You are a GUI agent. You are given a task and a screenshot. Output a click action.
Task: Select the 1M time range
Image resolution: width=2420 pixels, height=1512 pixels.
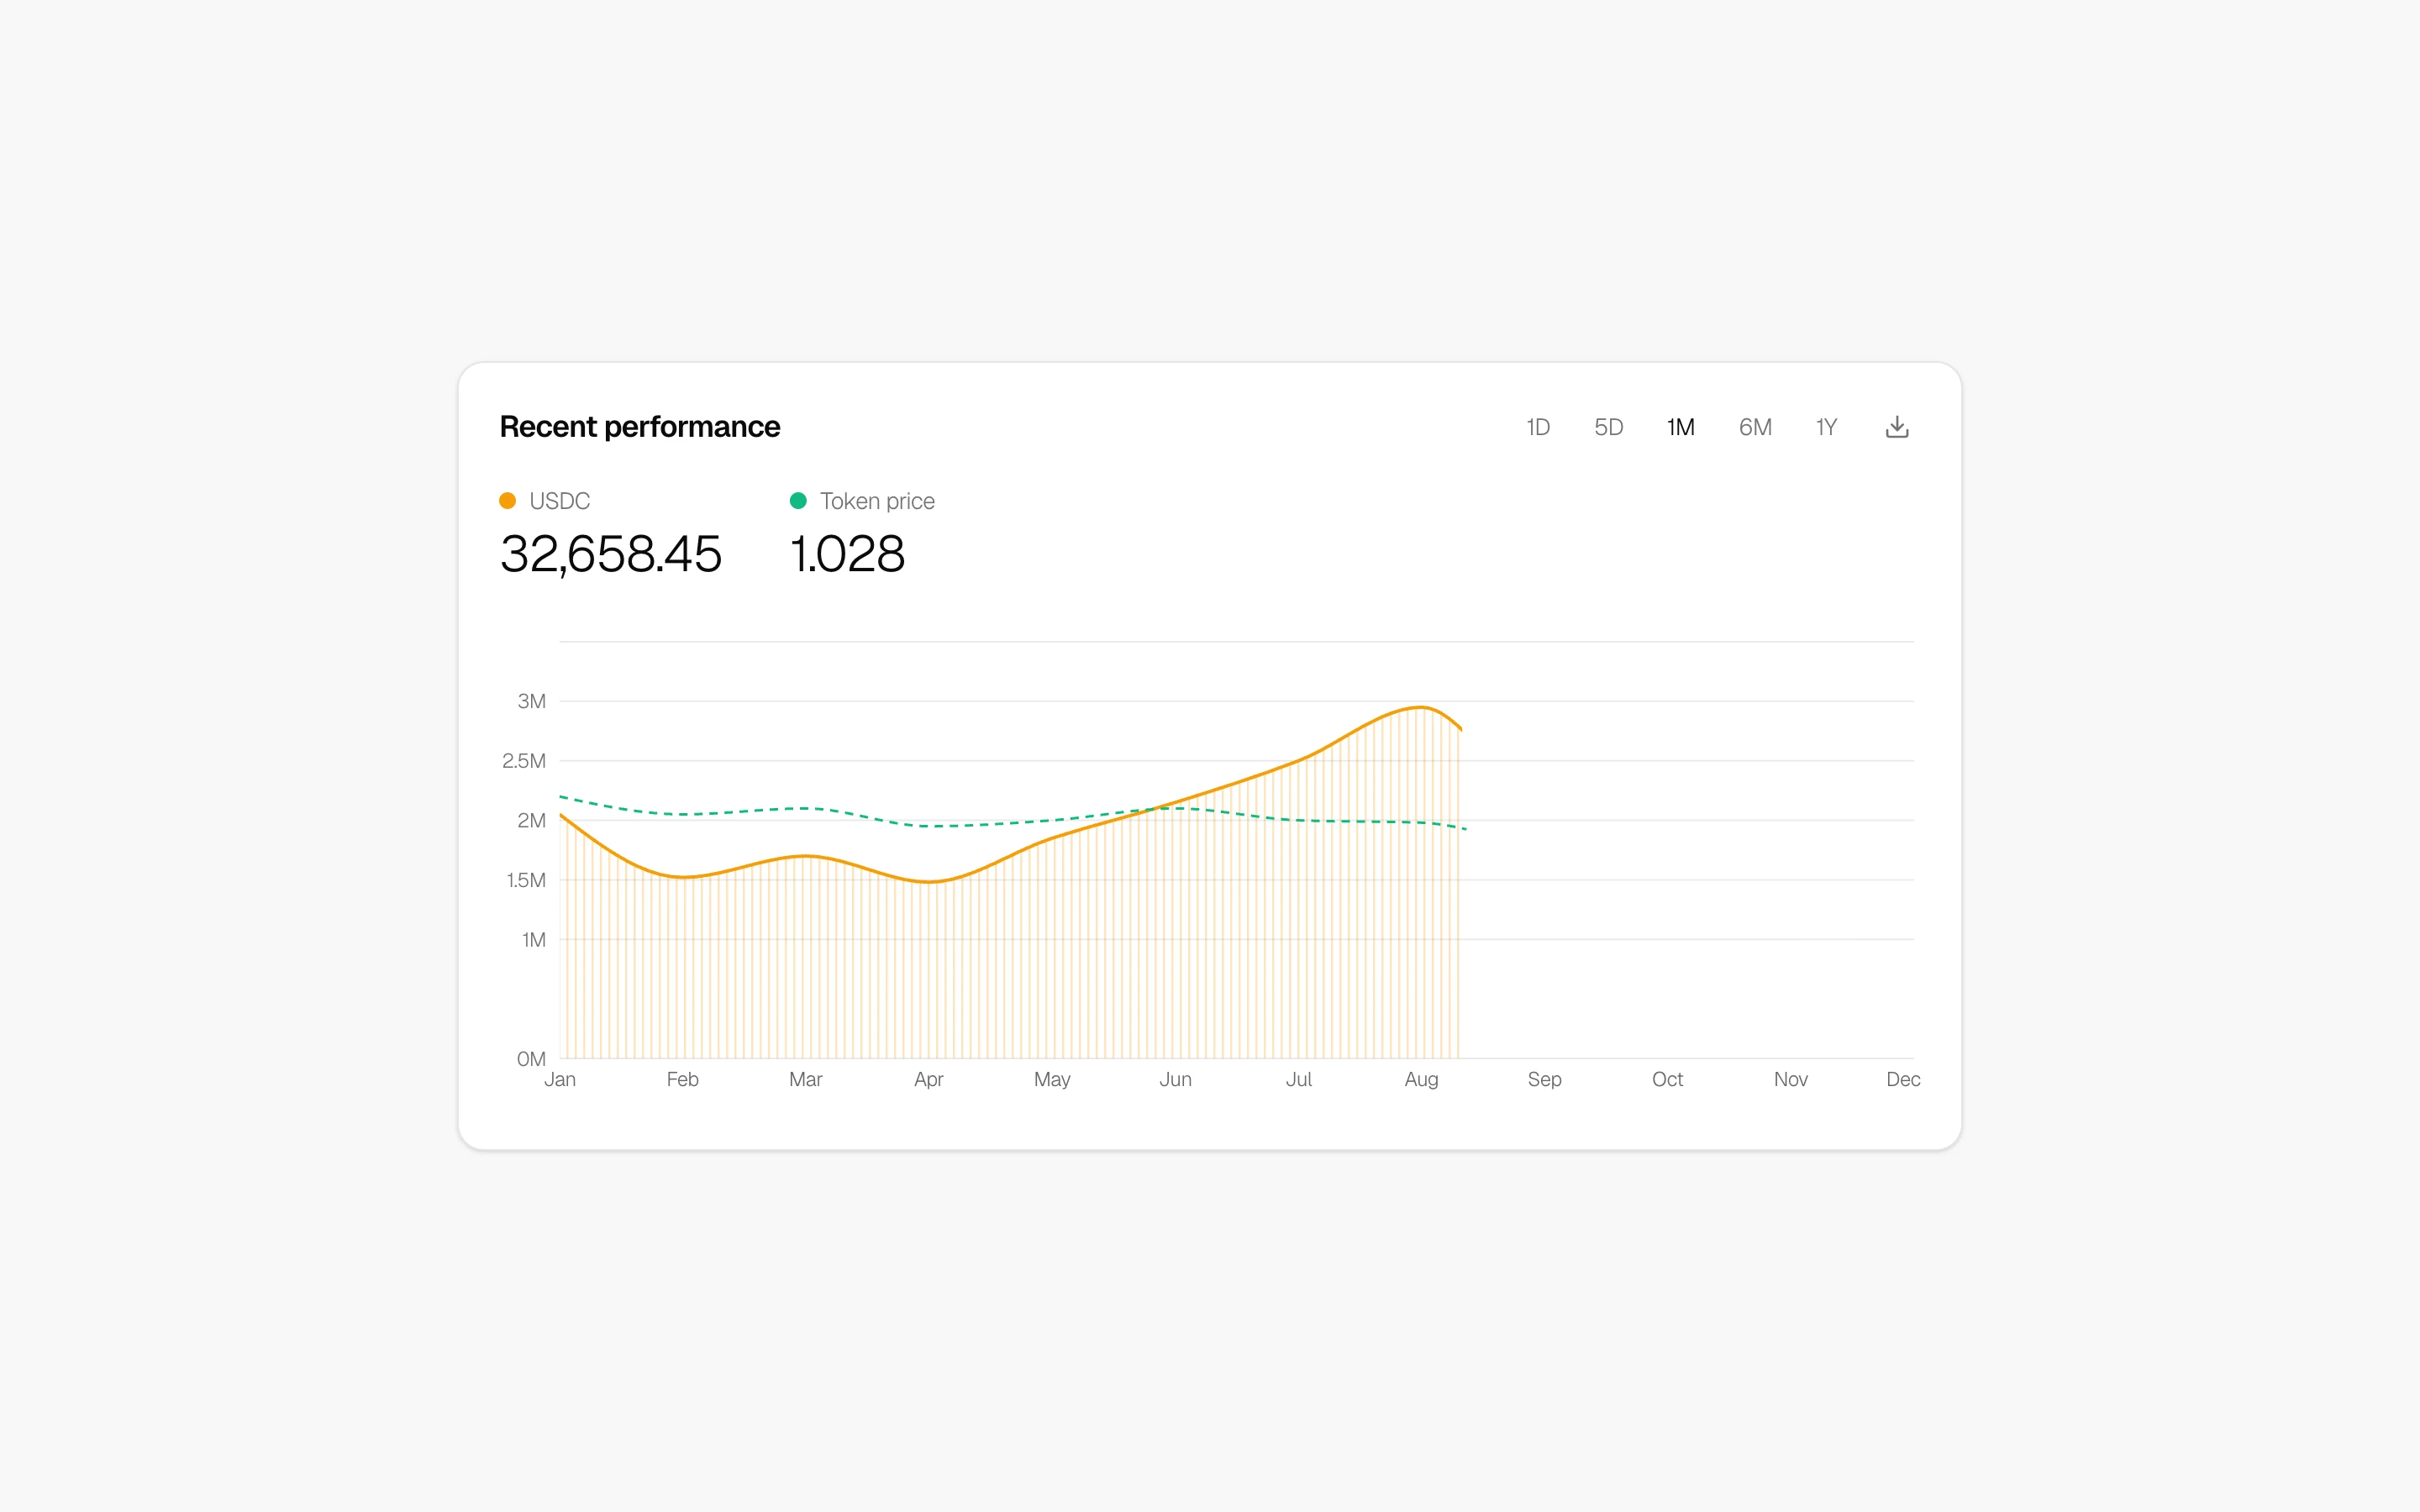coord(1681,426)
